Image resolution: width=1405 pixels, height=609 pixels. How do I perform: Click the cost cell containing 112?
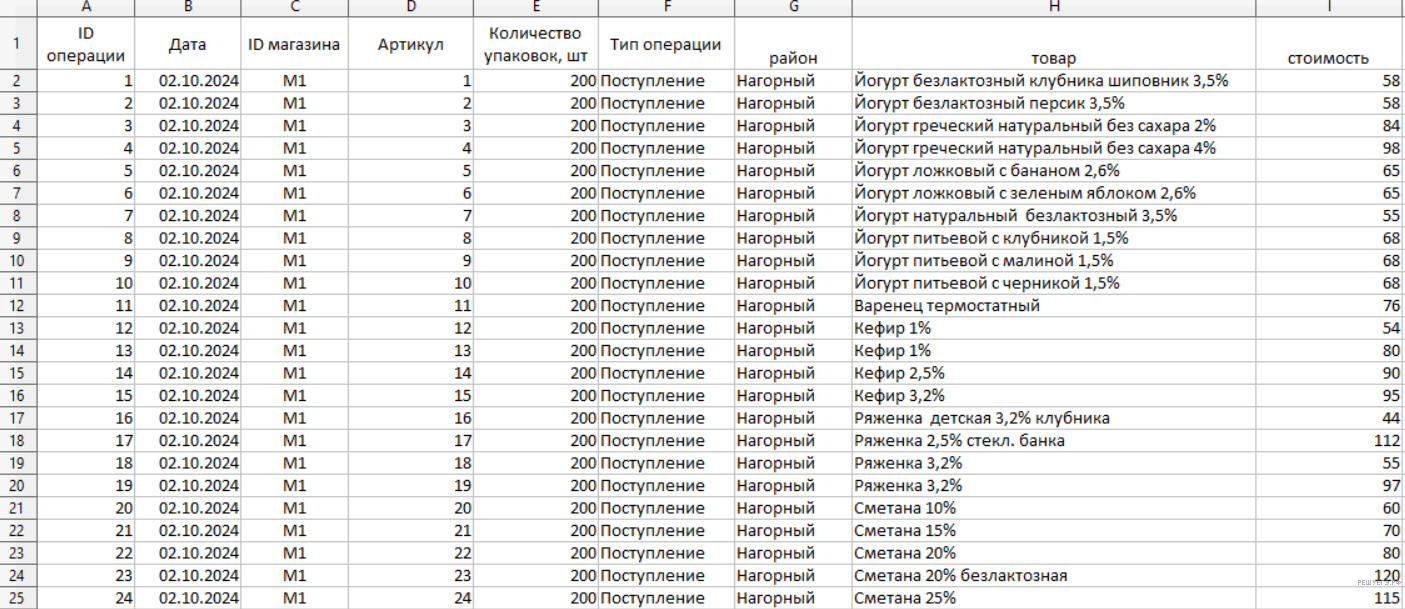pos(1328,441)
